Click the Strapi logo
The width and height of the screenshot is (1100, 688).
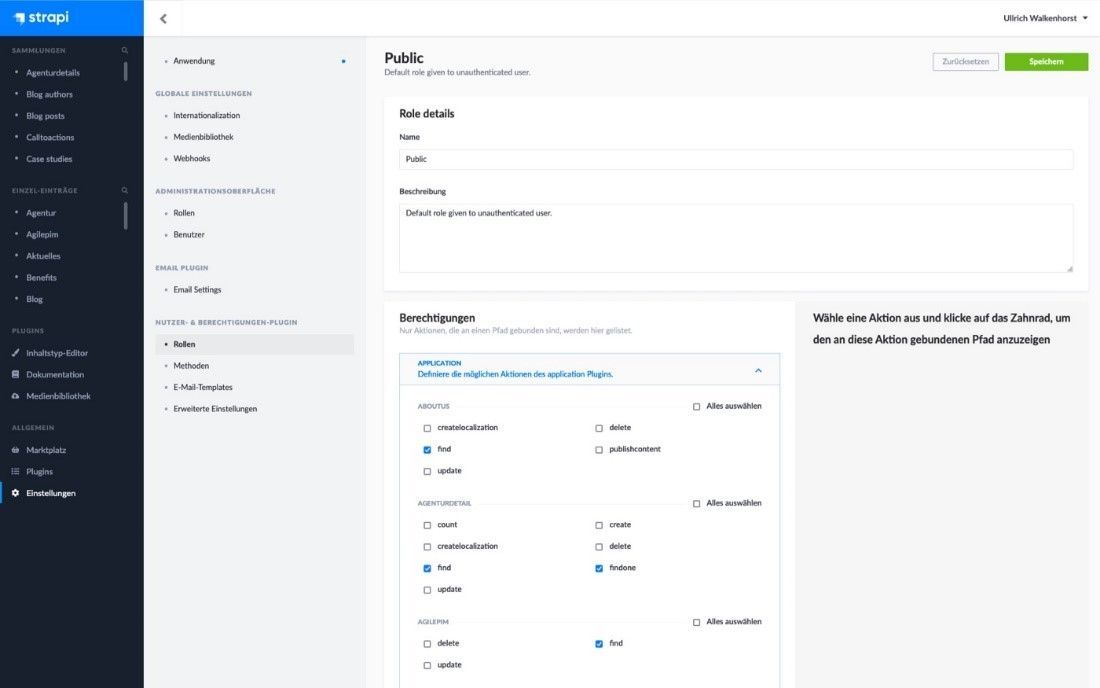[x=40, y=16]
